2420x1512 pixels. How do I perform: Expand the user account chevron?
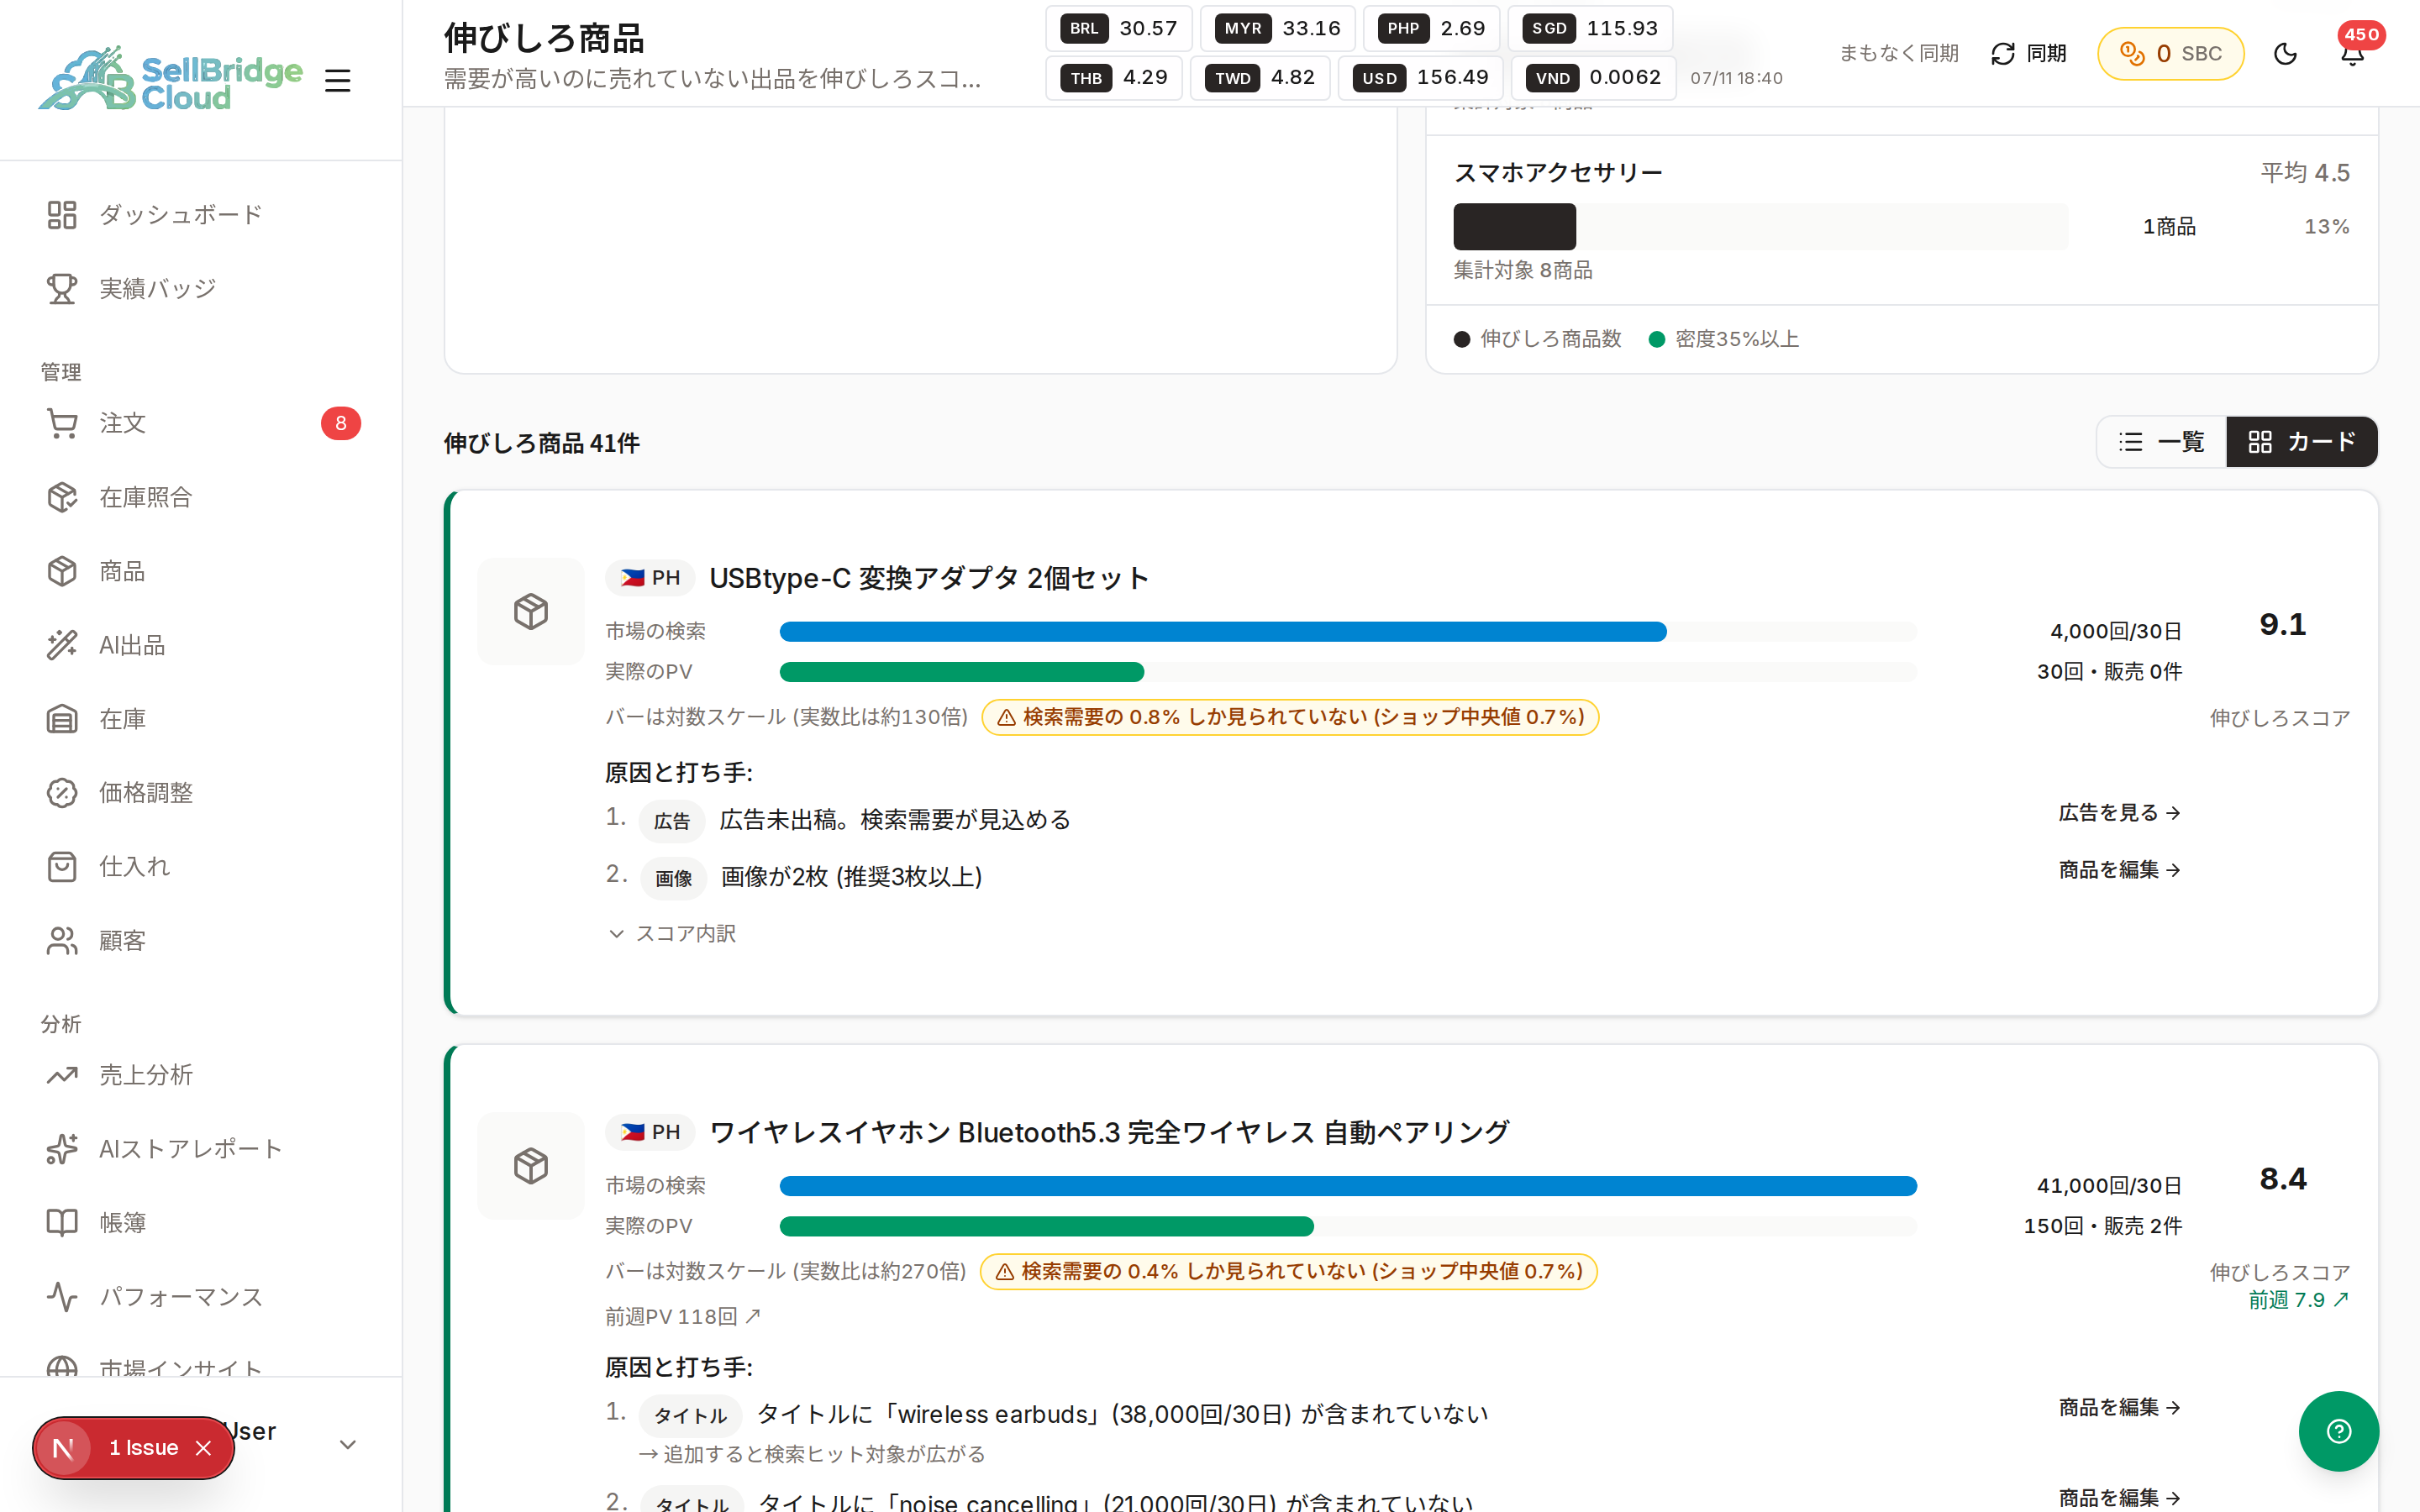(x=348, y=1444)
